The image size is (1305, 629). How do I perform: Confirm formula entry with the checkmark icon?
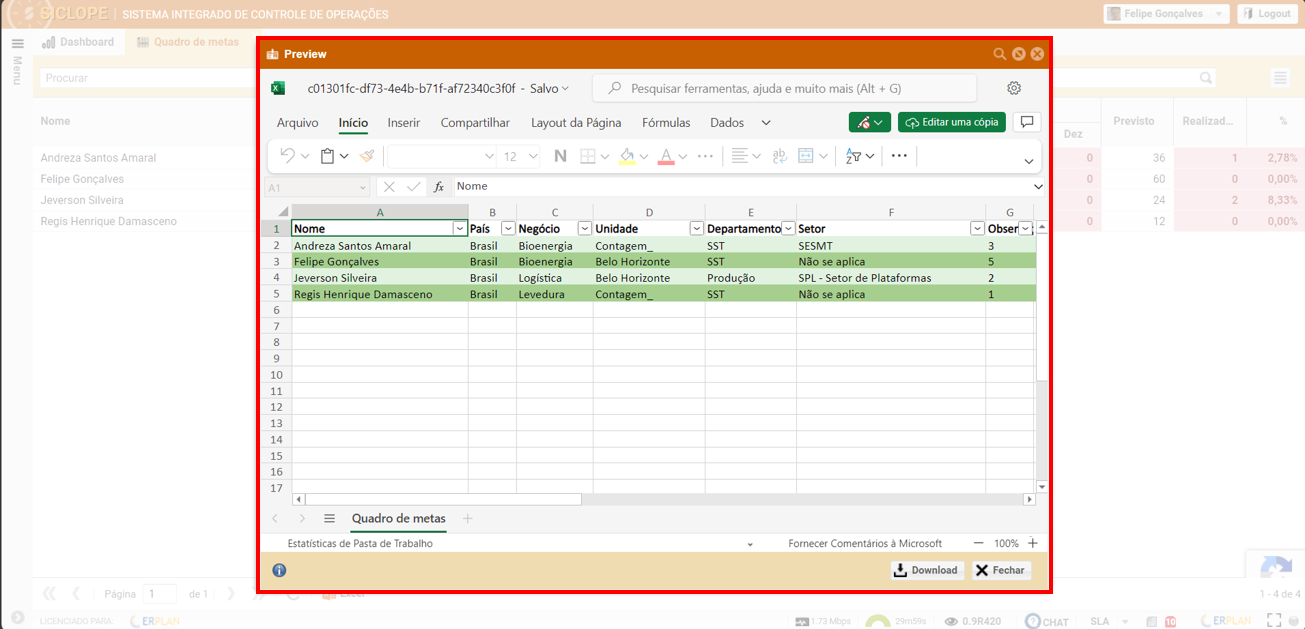click(x=414, y=187)
